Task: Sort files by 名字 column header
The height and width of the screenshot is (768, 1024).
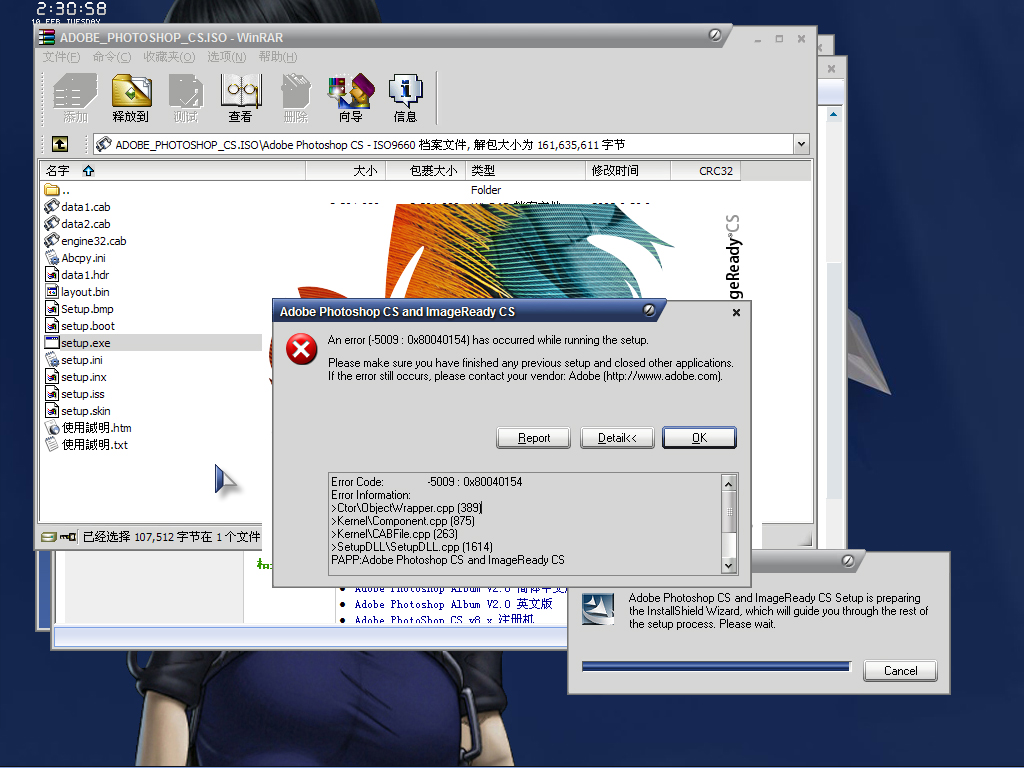Action: point(172,170)
